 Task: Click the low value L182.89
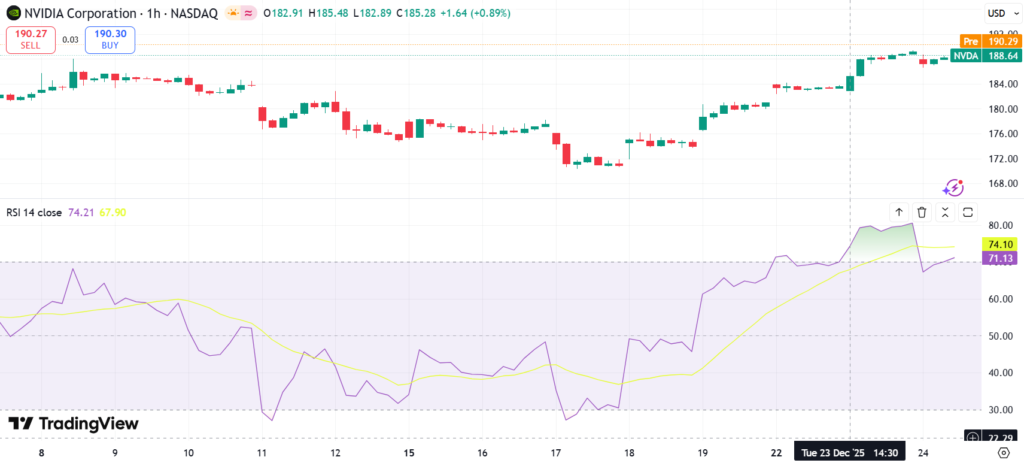(372, 13)
